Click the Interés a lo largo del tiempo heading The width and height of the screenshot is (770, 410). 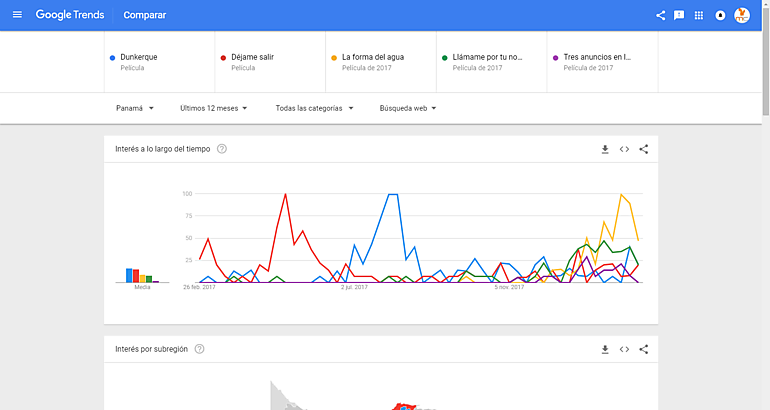(x=163, y=149)
